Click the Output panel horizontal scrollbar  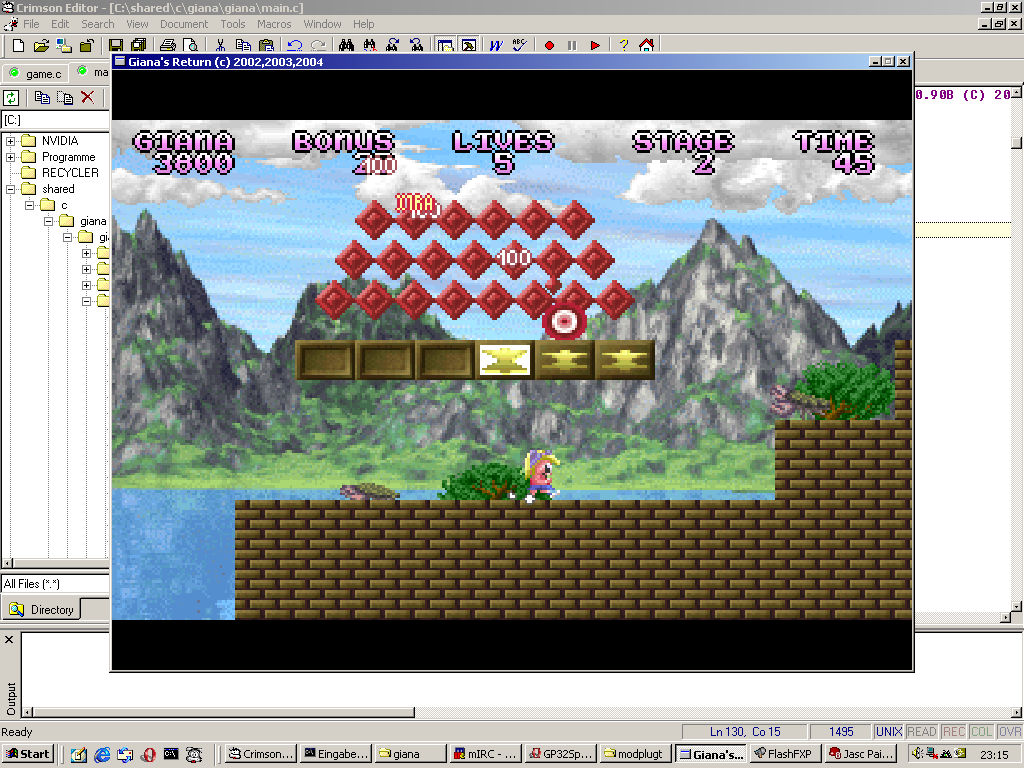pyautogui.click(x=224, y=712)
